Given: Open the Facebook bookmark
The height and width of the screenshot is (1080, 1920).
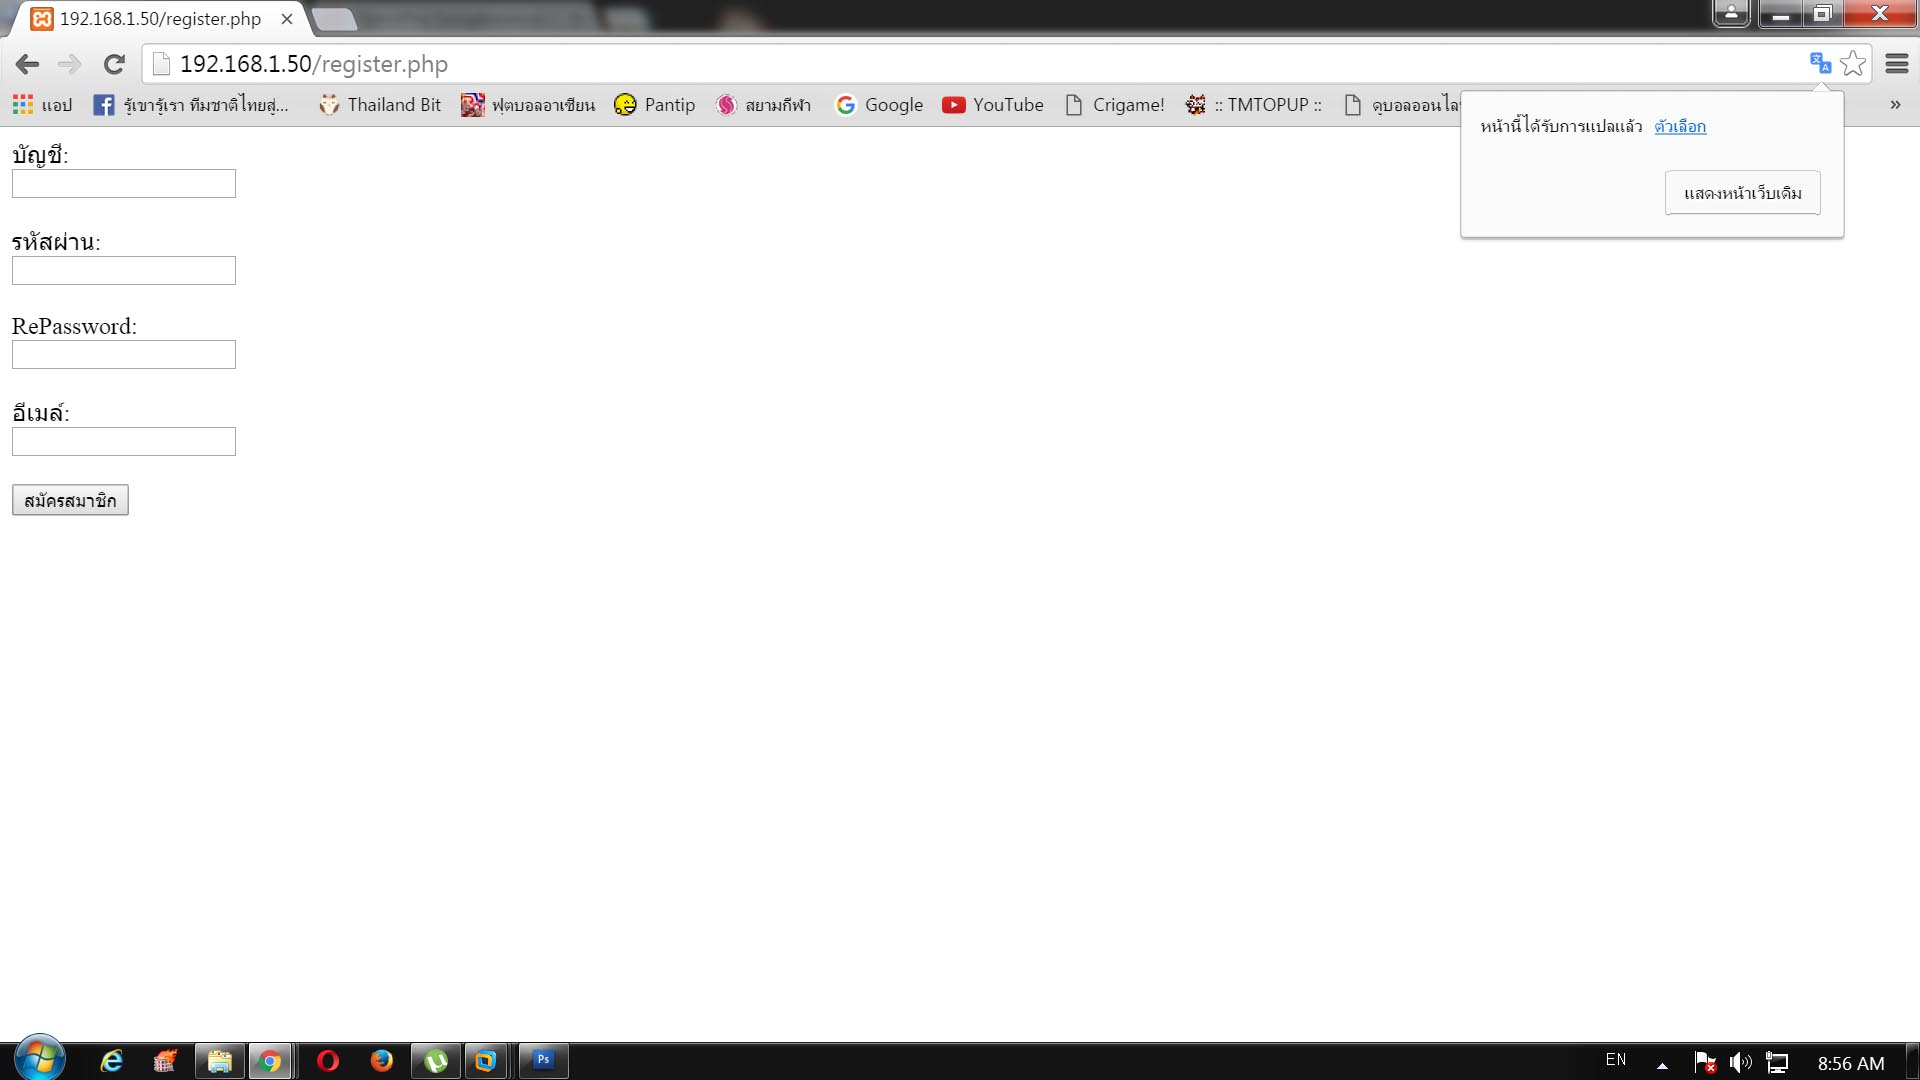Looking at the screenshot, I should (190, 105).
